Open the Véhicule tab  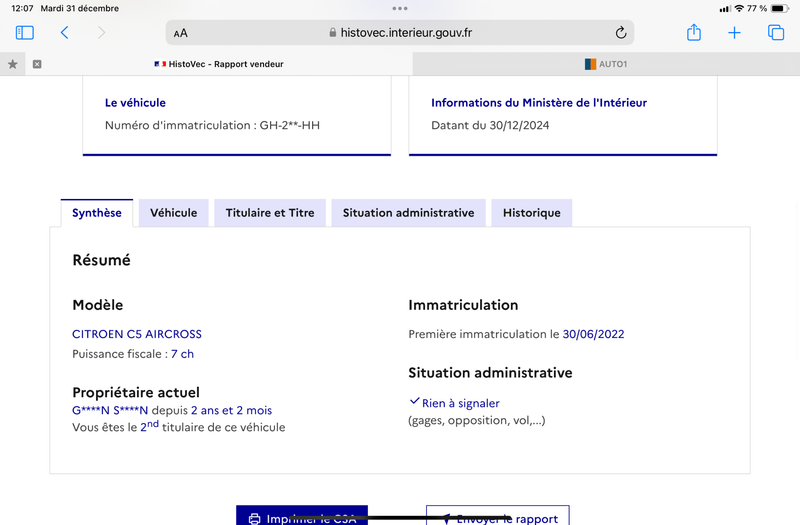[x=173, y=213]
